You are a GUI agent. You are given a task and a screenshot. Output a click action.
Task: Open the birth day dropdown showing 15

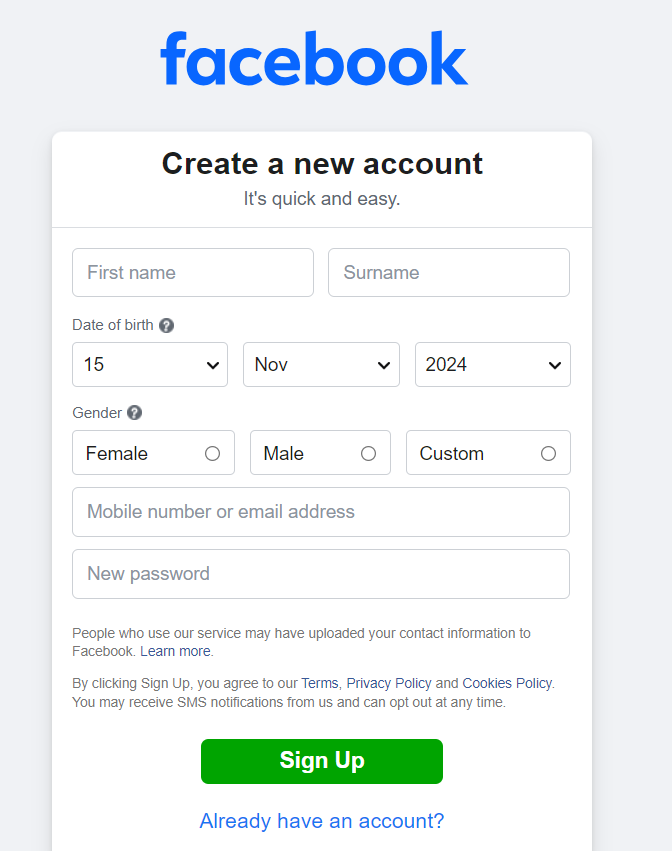[150, 364]
